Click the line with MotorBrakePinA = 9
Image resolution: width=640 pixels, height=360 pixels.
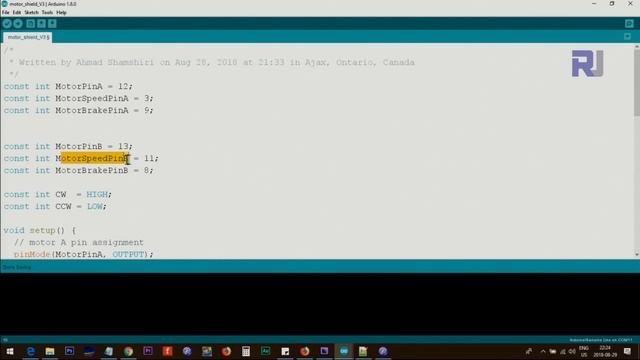pyautogui.click(x=78, y=111)
